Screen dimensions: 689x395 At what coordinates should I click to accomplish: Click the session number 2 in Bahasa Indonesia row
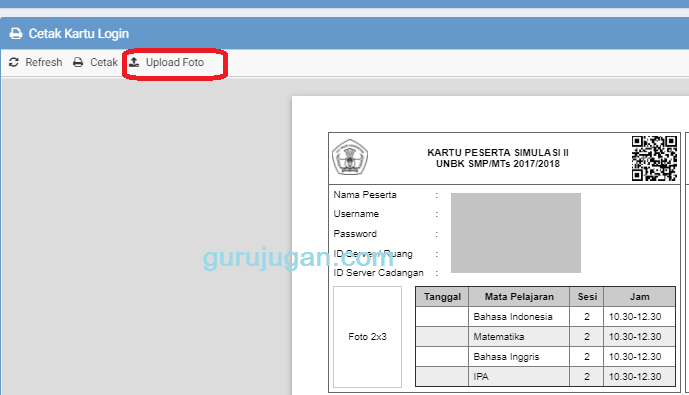587,317
